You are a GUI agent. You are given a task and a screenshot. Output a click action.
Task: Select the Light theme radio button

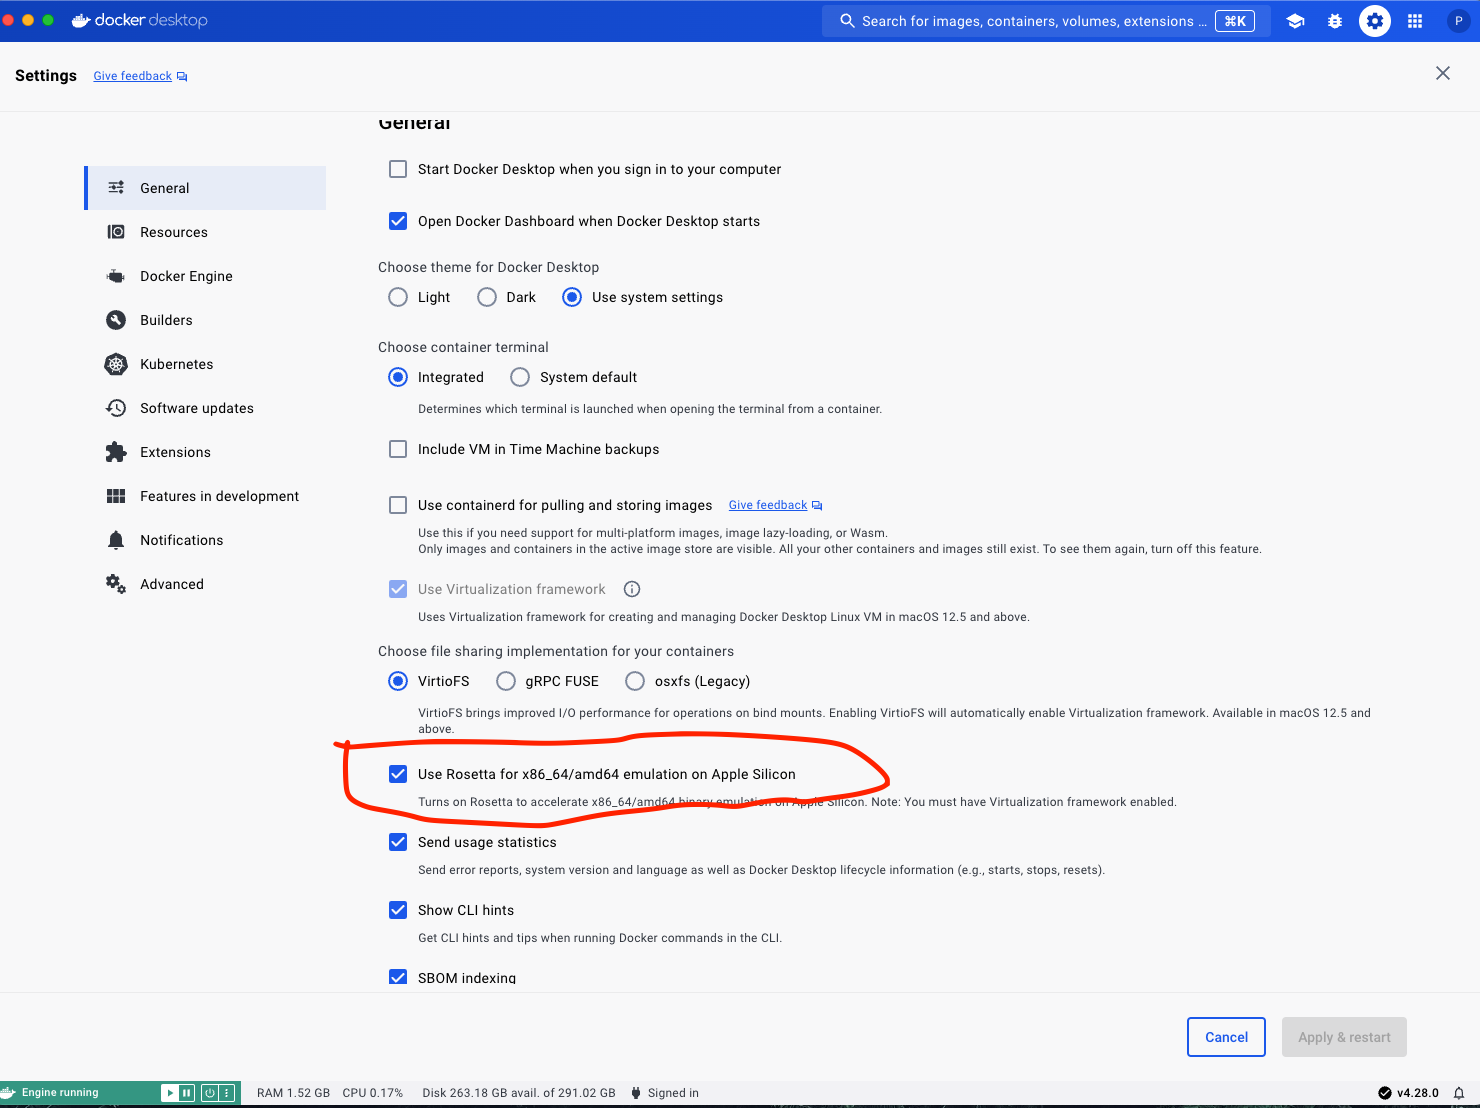398,297
